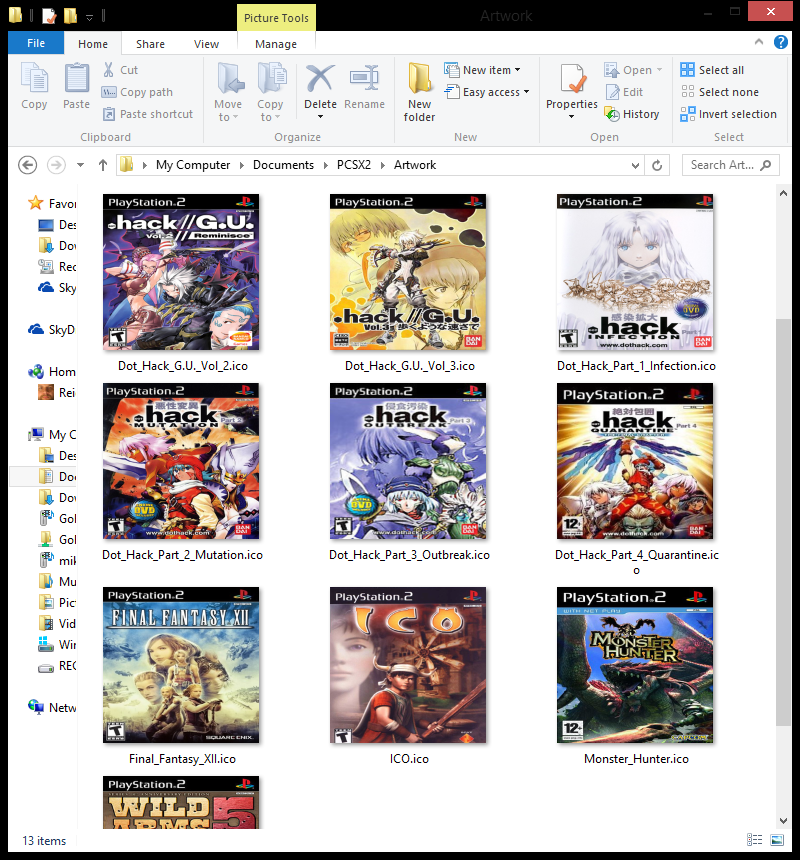Open the address bar history dropdown
This screenshot has width=800, height=860.
tap(635, 165)
